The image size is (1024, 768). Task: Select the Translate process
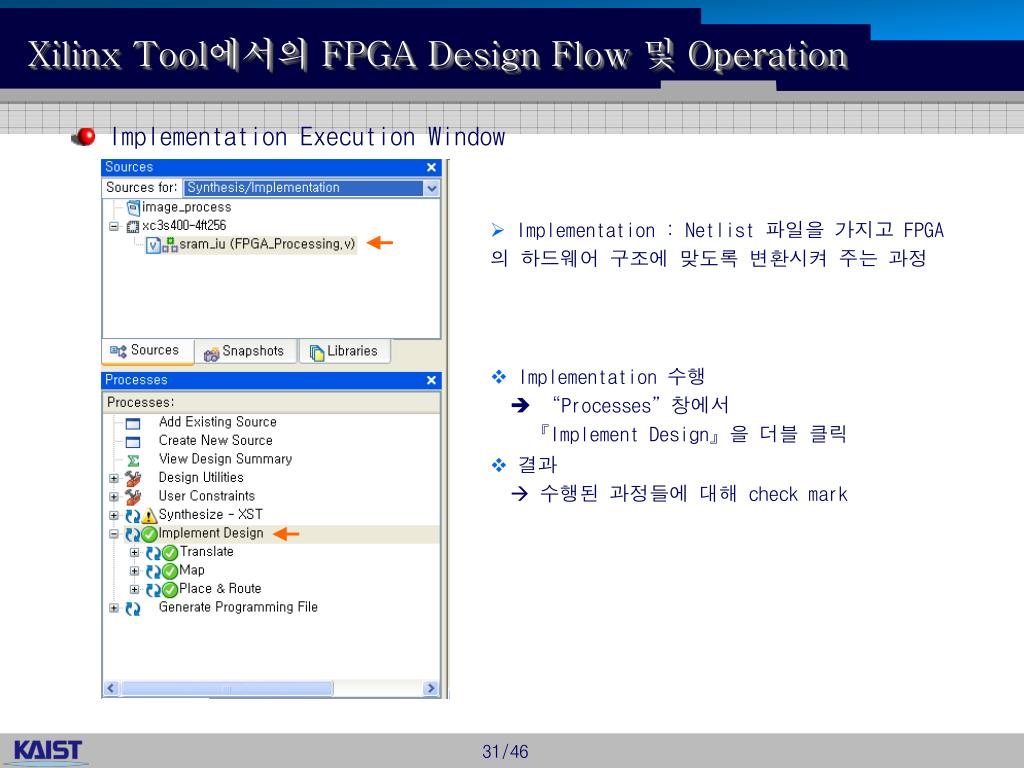(206, 552)
